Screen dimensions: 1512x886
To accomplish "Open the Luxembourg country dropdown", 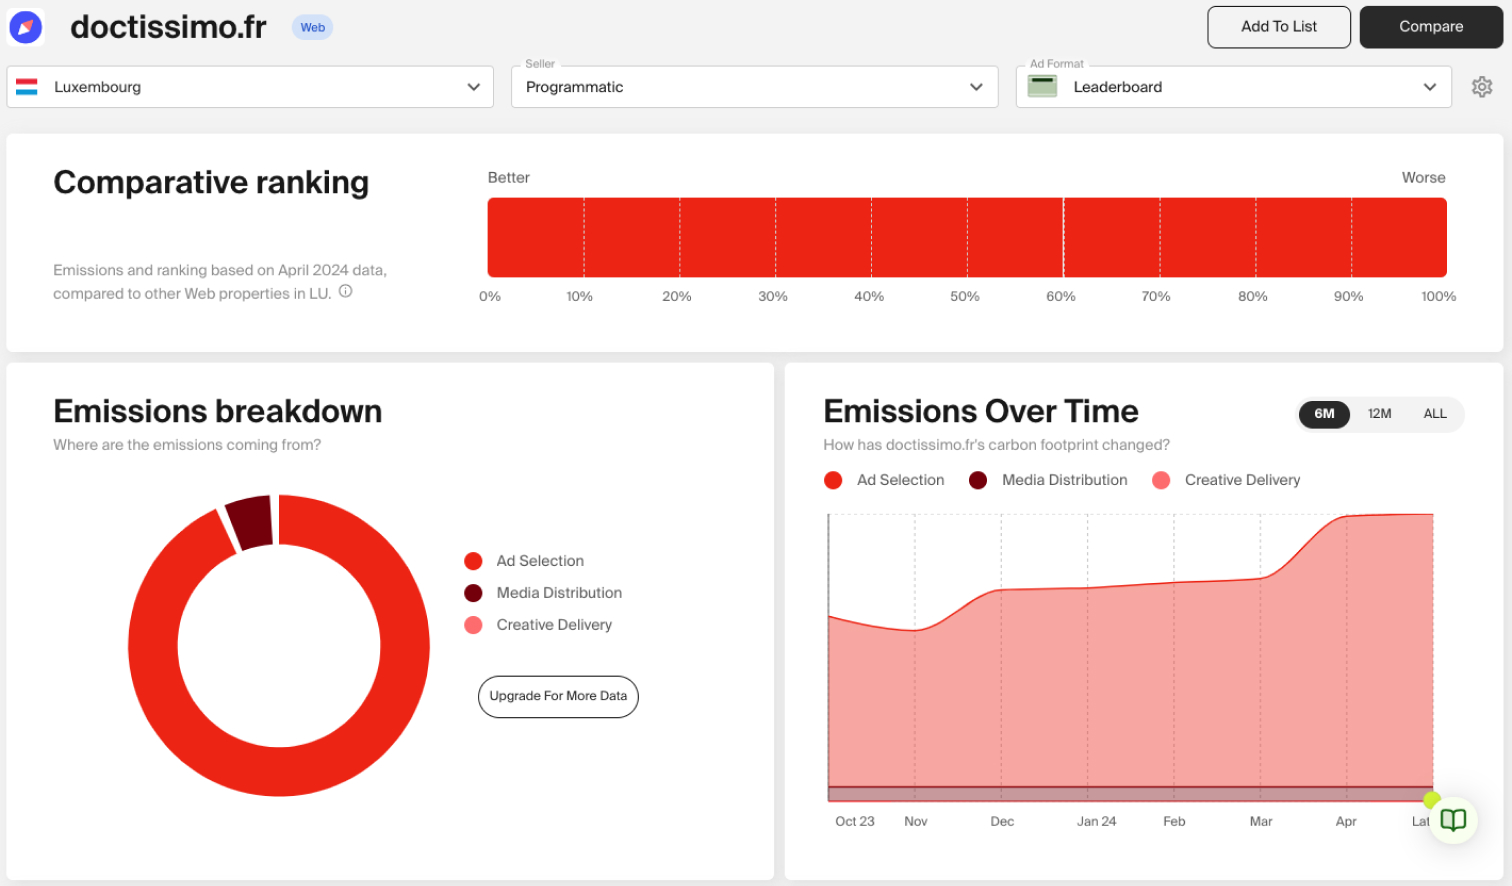I will coord(250,87).
